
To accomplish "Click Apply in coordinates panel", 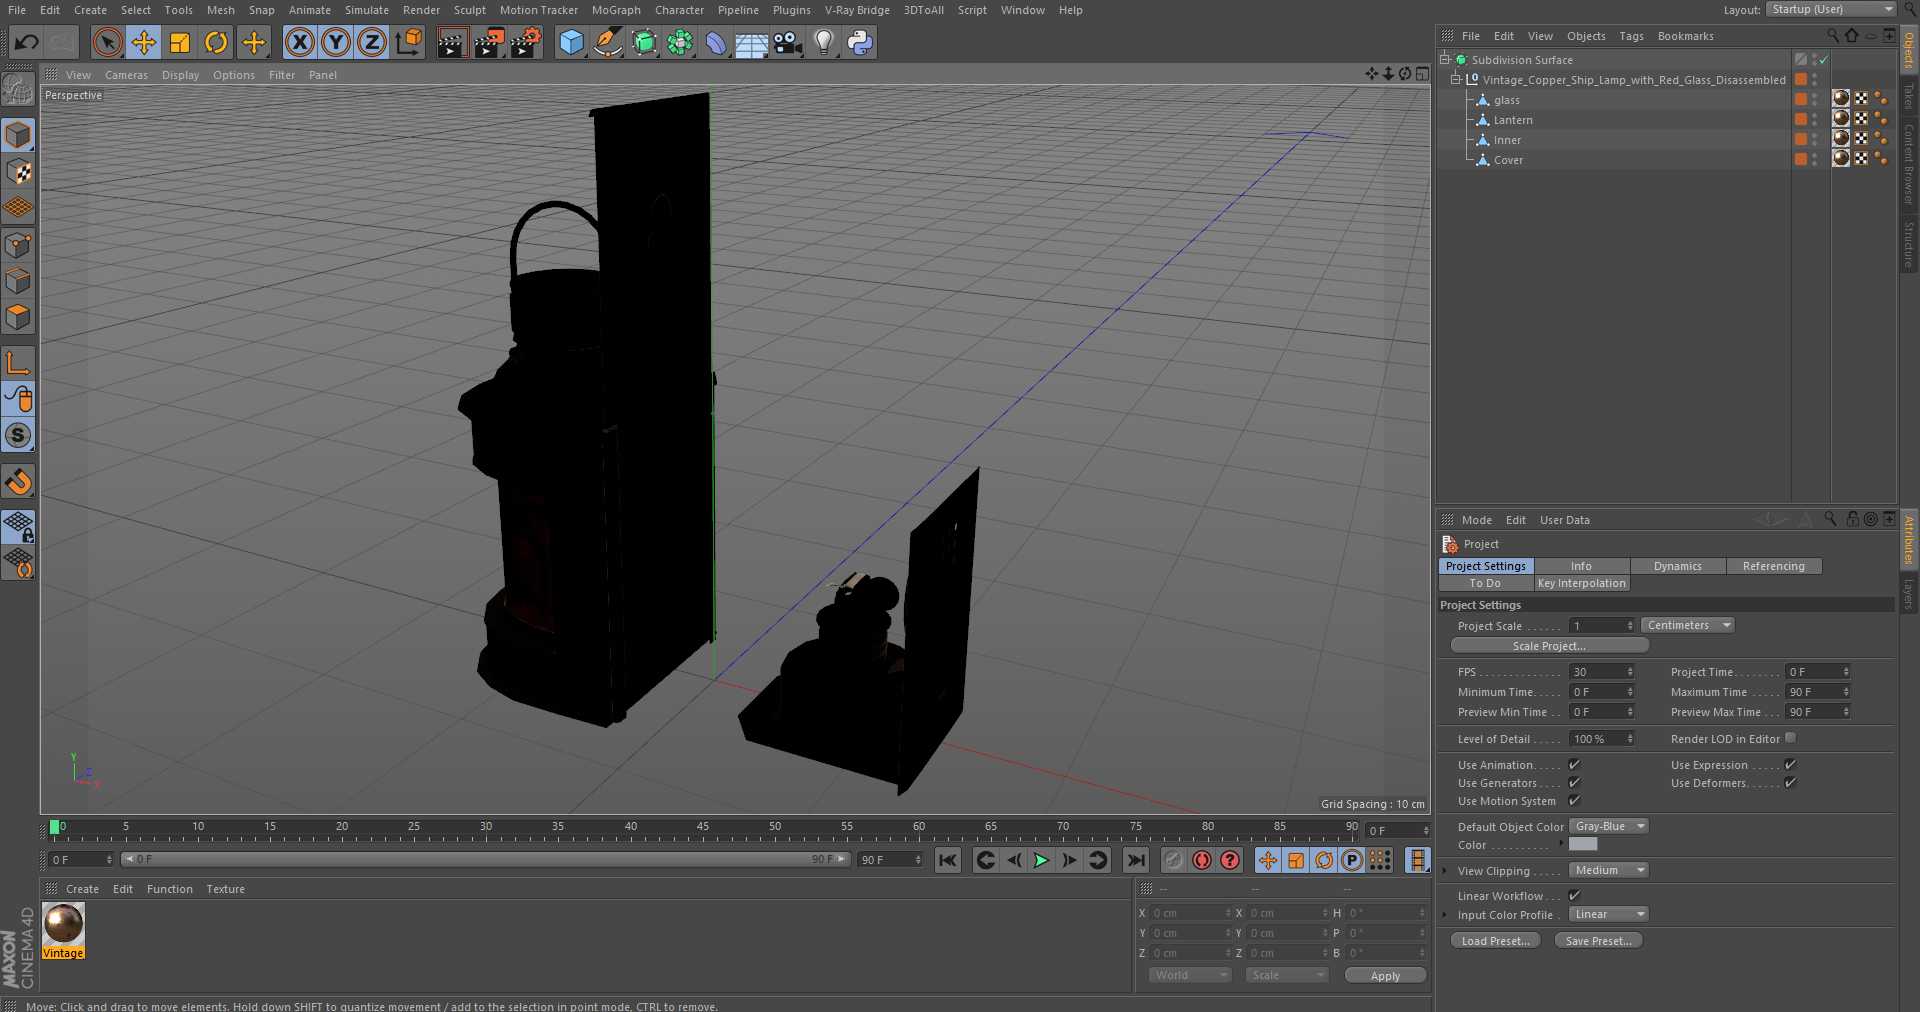I will [x=1385, y=975].
